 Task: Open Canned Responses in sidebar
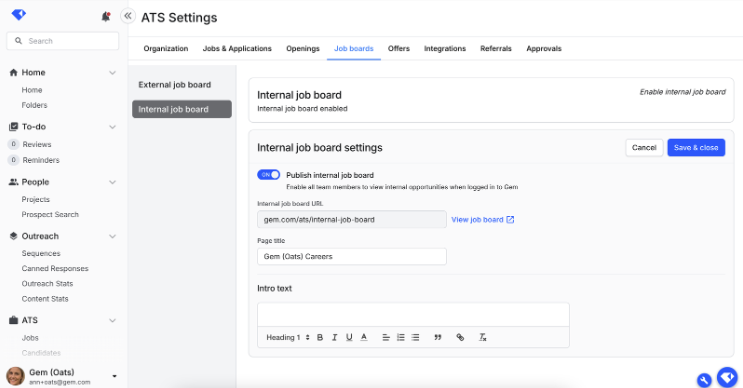55,269
